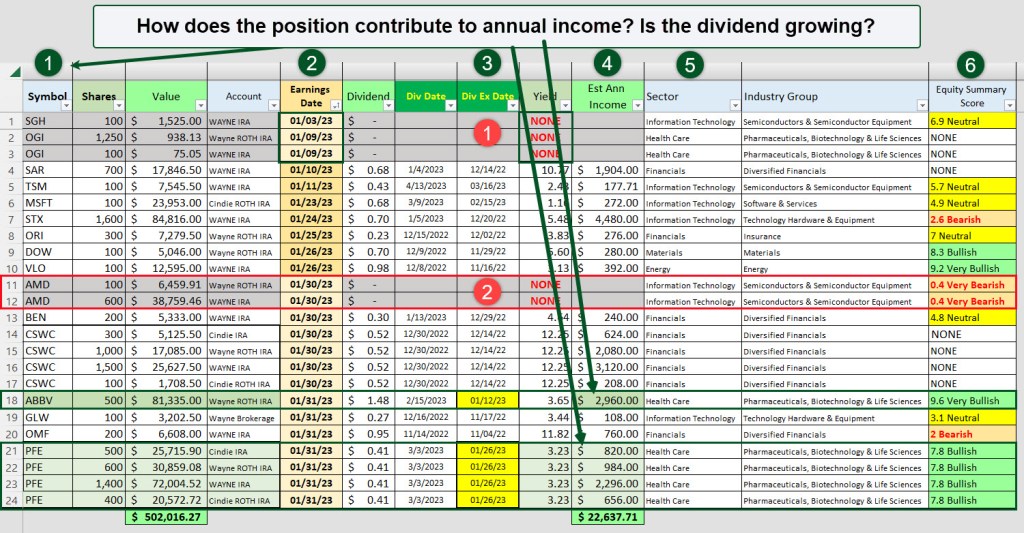Select the Div Ex Date column header
The height and width of the screenshot is (533, 1024).
(x=483, y=96)
